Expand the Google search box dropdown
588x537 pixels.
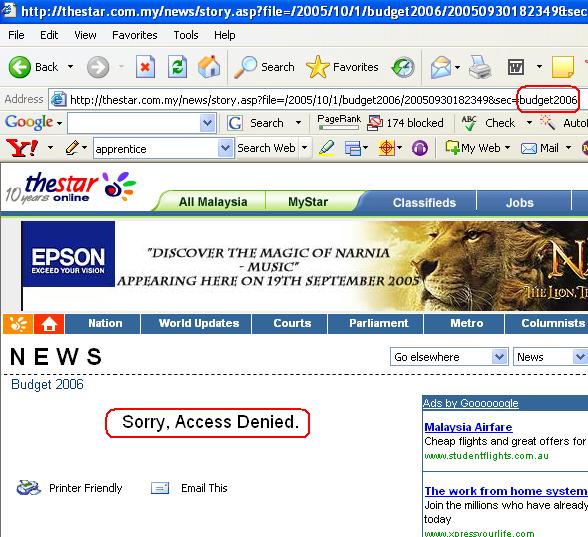point(207,123)
